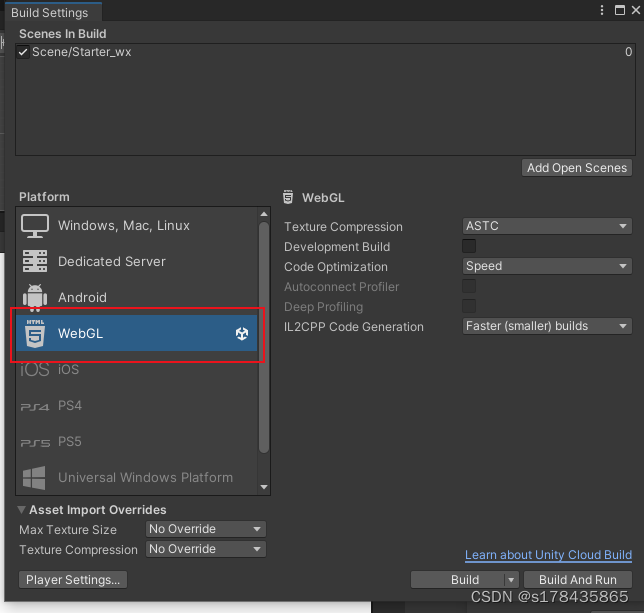Click the Code Optimization label
The image size is (644, 613).
(336, 266)
